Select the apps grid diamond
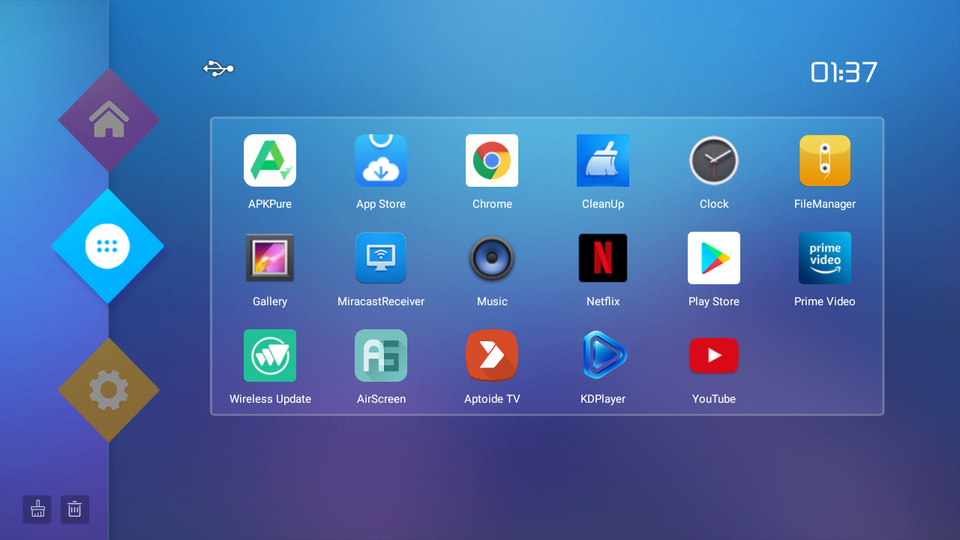Image resolution: width=960 pixels, height=540 pixels. click(x=108, y=246)
